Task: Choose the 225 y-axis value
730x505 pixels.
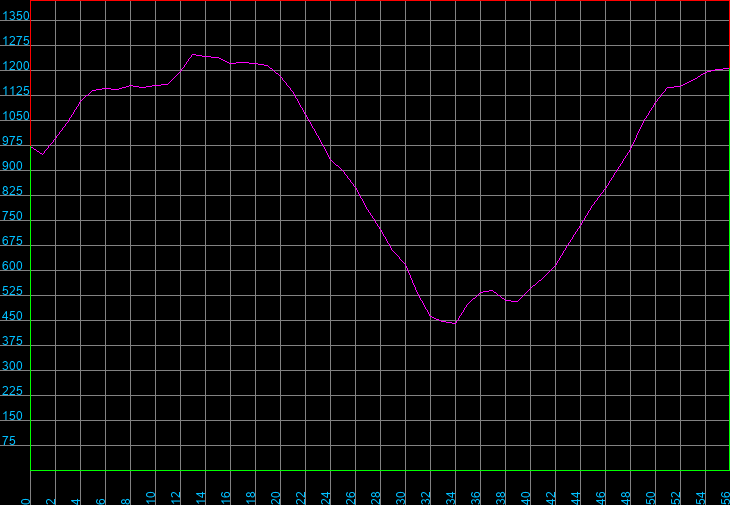Action: 12,391
